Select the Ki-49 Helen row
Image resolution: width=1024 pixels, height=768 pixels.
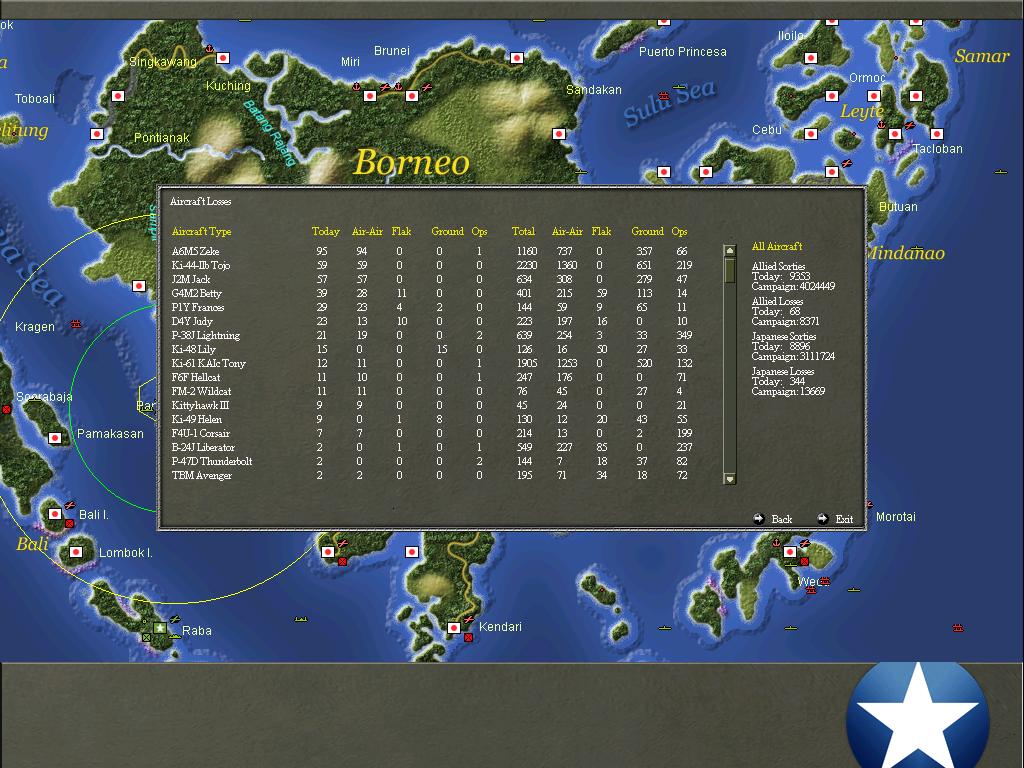click(432, 419)
